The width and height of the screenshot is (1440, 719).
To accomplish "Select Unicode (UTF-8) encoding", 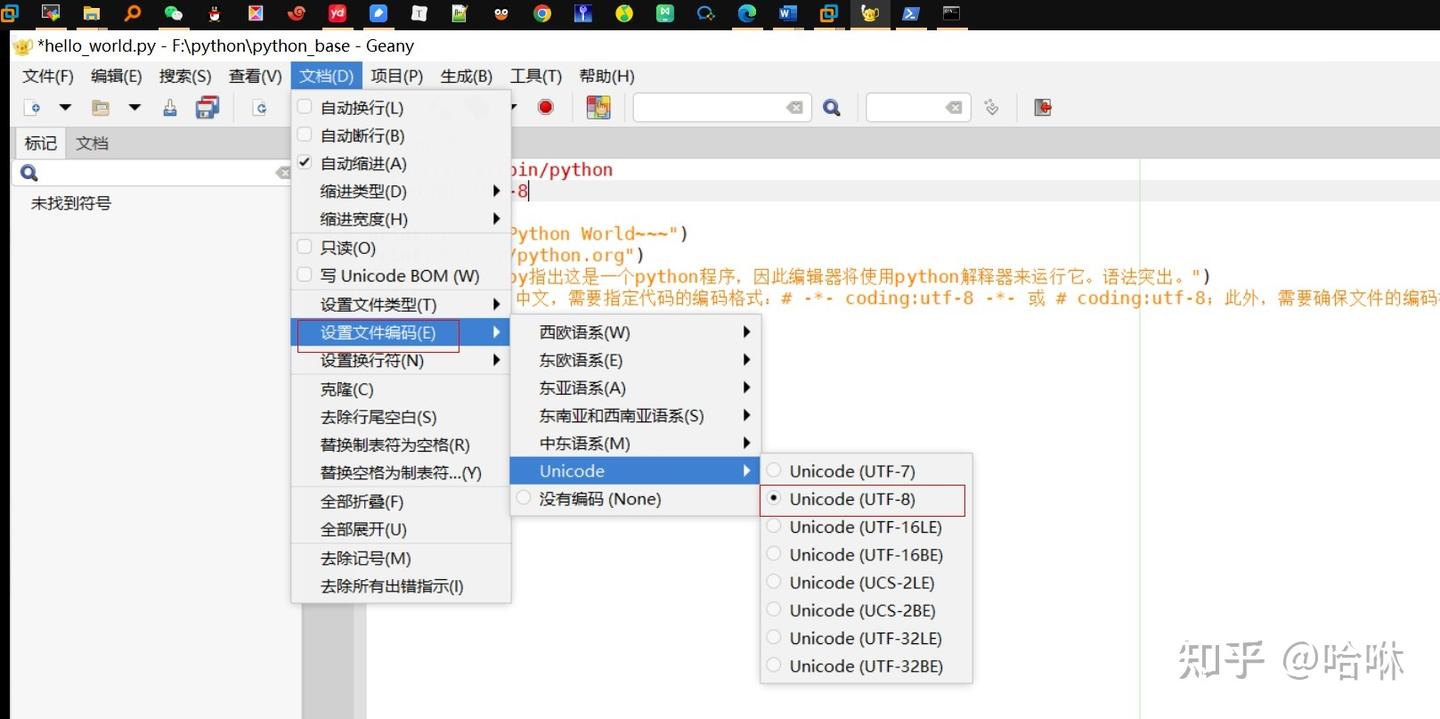I will (866, 499).
